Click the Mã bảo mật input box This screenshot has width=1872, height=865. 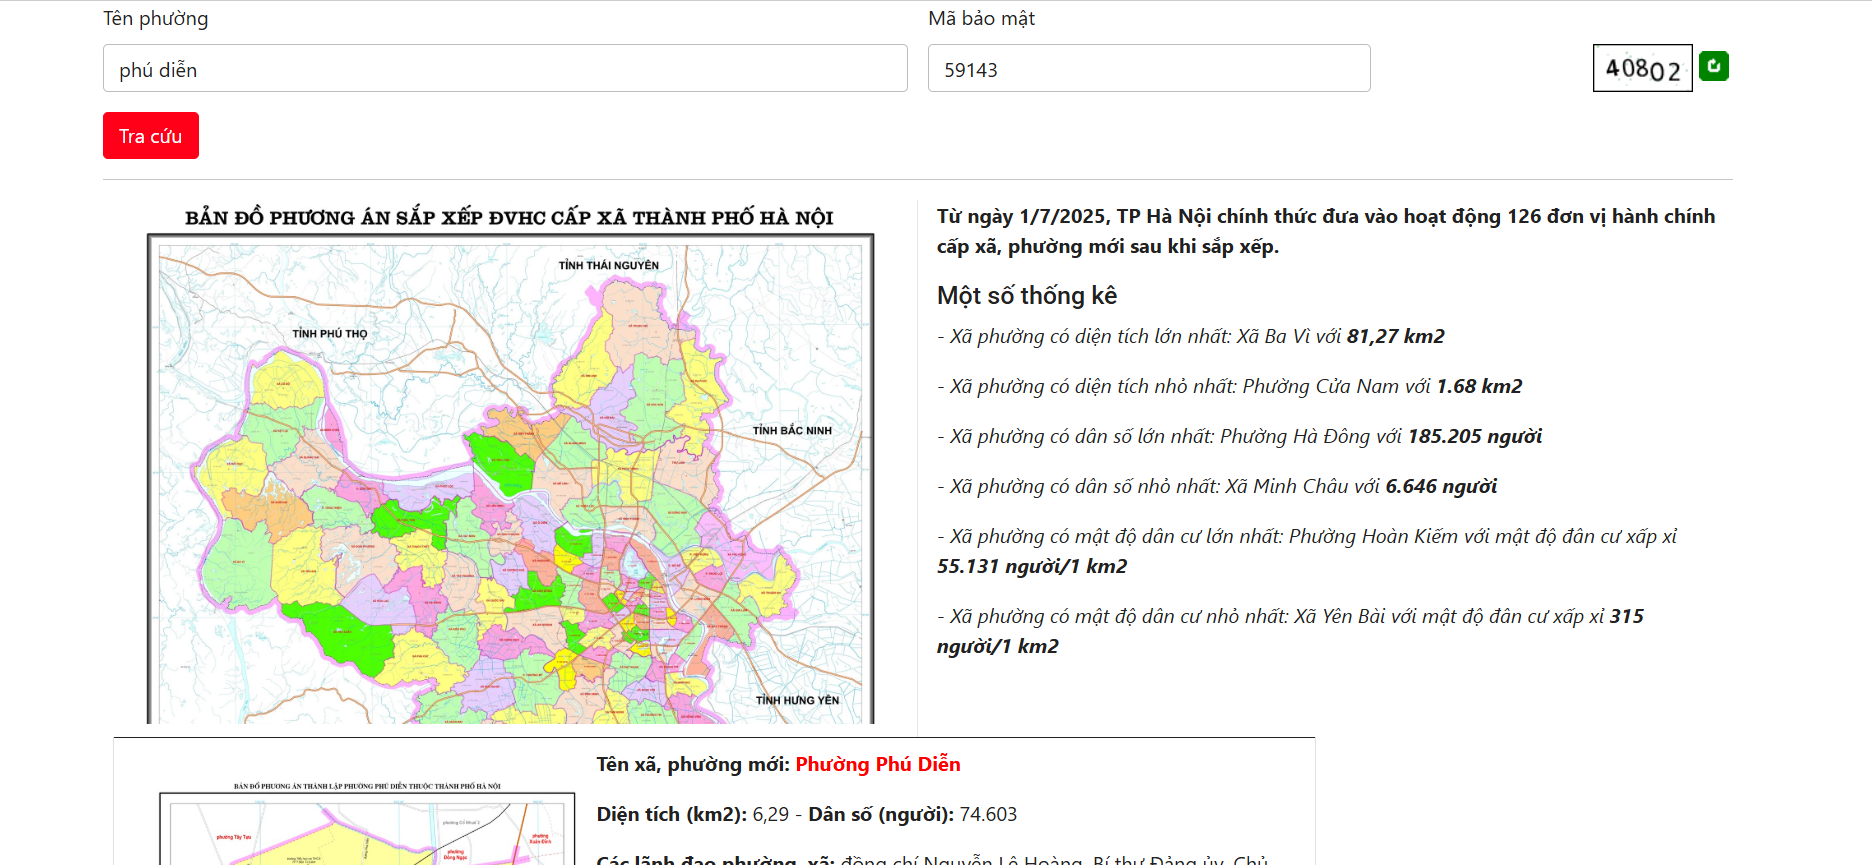pyautogui.click(x=1148, y=69)
